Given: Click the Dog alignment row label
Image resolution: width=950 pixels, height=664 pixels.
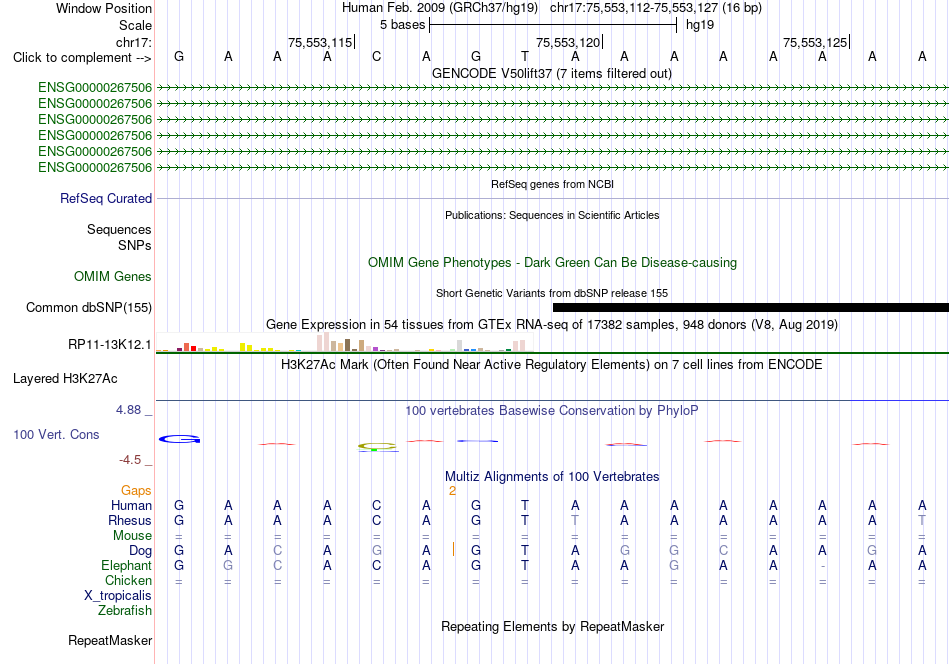Looking at the screenshot, I should [x=140, y=550].
